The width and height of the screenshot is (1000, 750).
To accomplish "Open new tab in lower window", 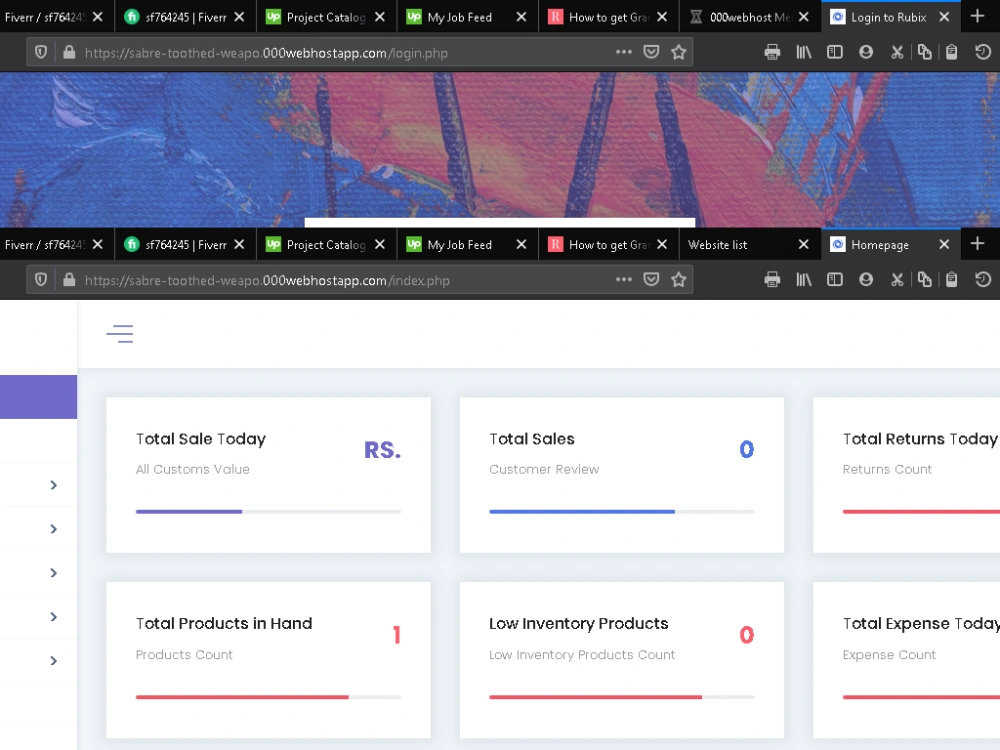I will point(978,244).
